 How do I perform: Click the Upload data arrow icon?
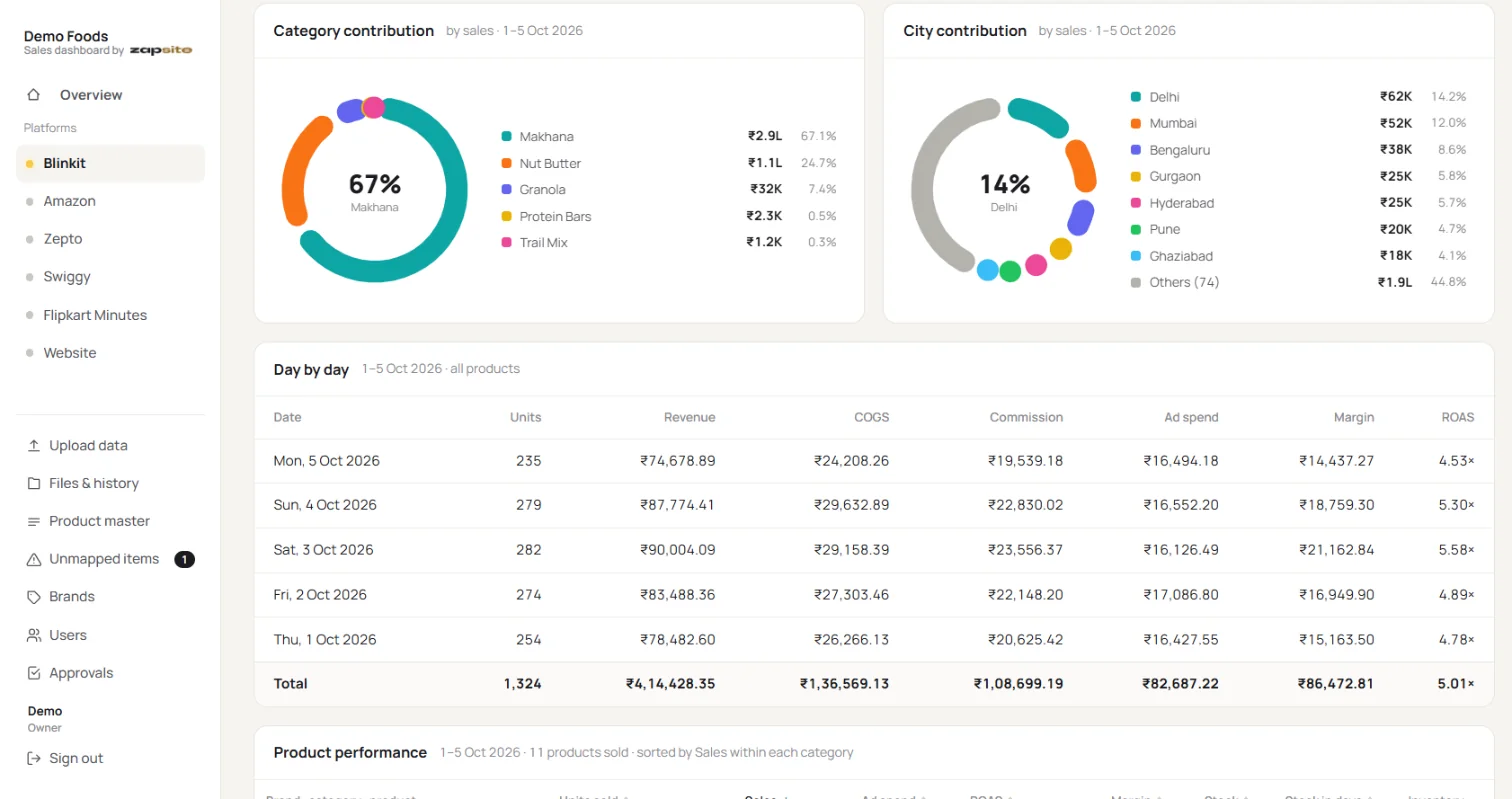pos(34,445)
